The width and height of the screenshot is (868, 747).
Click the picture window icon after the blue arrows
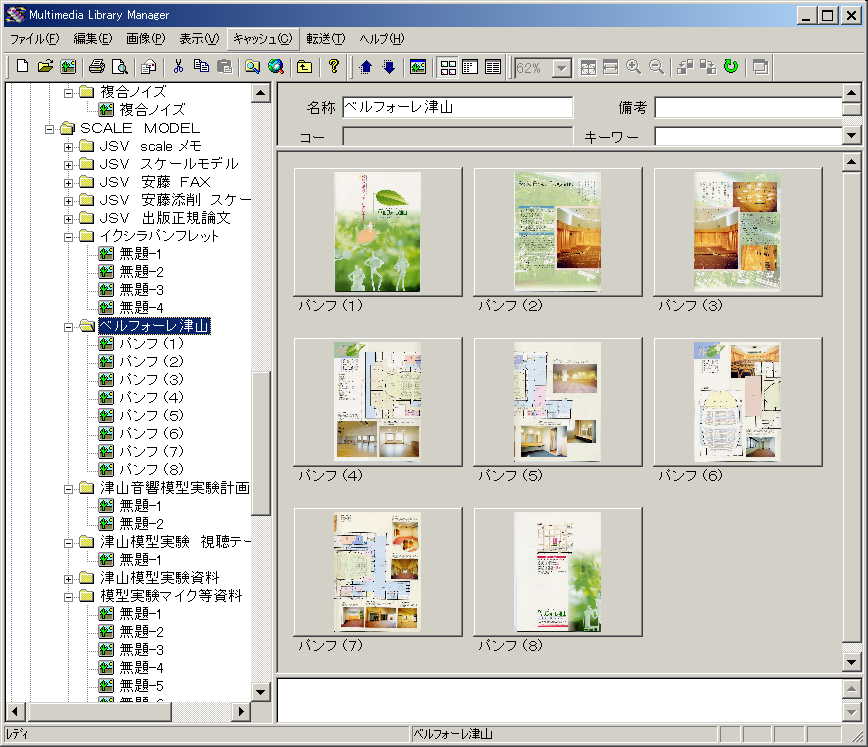(x=418, y=67)
